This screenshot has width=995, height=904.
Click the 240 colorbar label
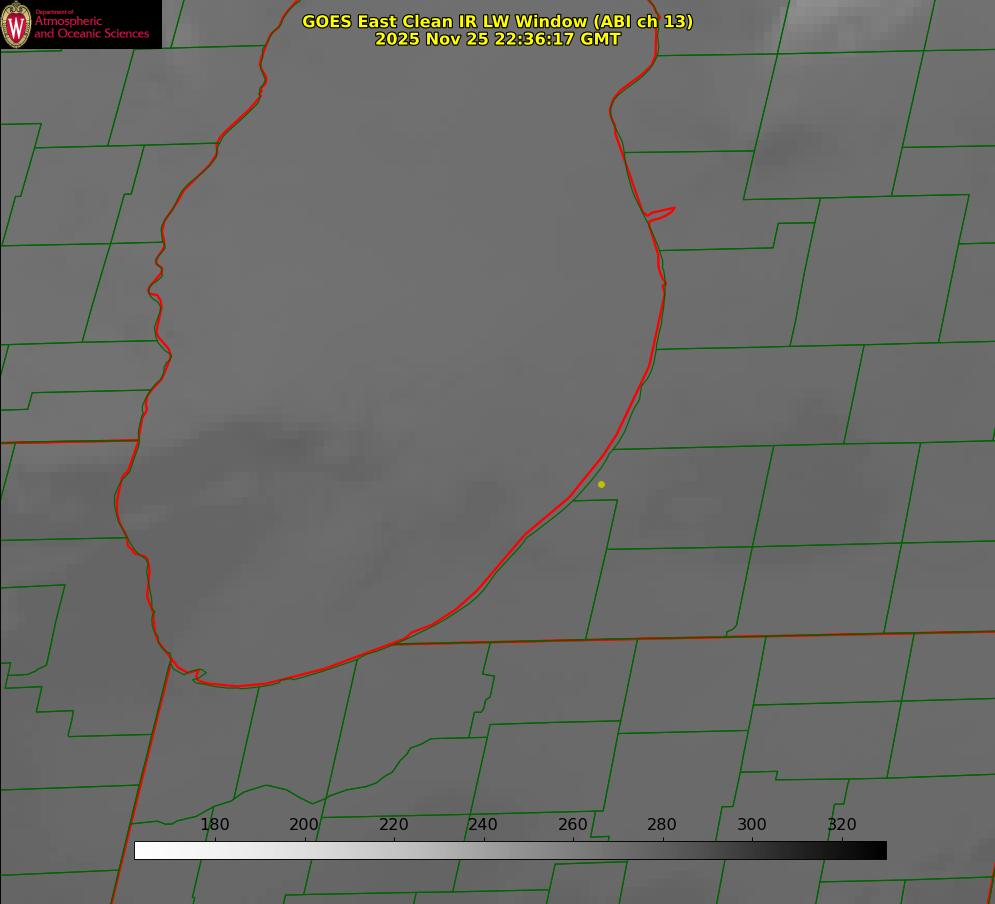pos(483,824)
